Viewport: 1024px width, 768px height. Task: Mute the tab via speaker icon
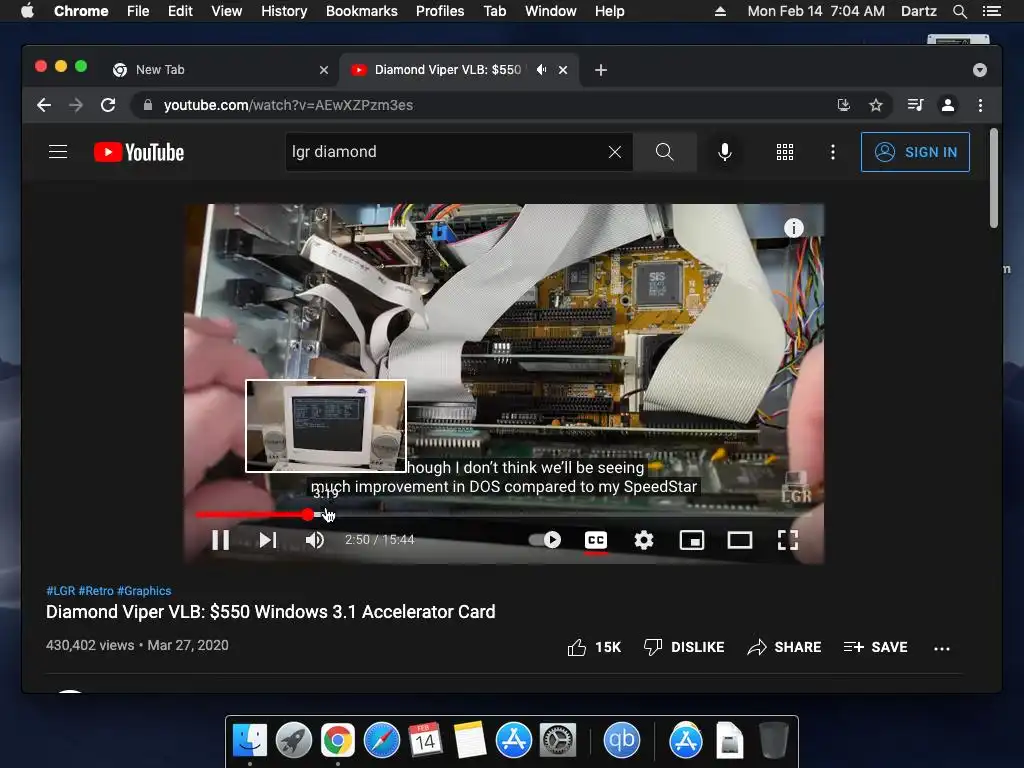coord(541,70)
